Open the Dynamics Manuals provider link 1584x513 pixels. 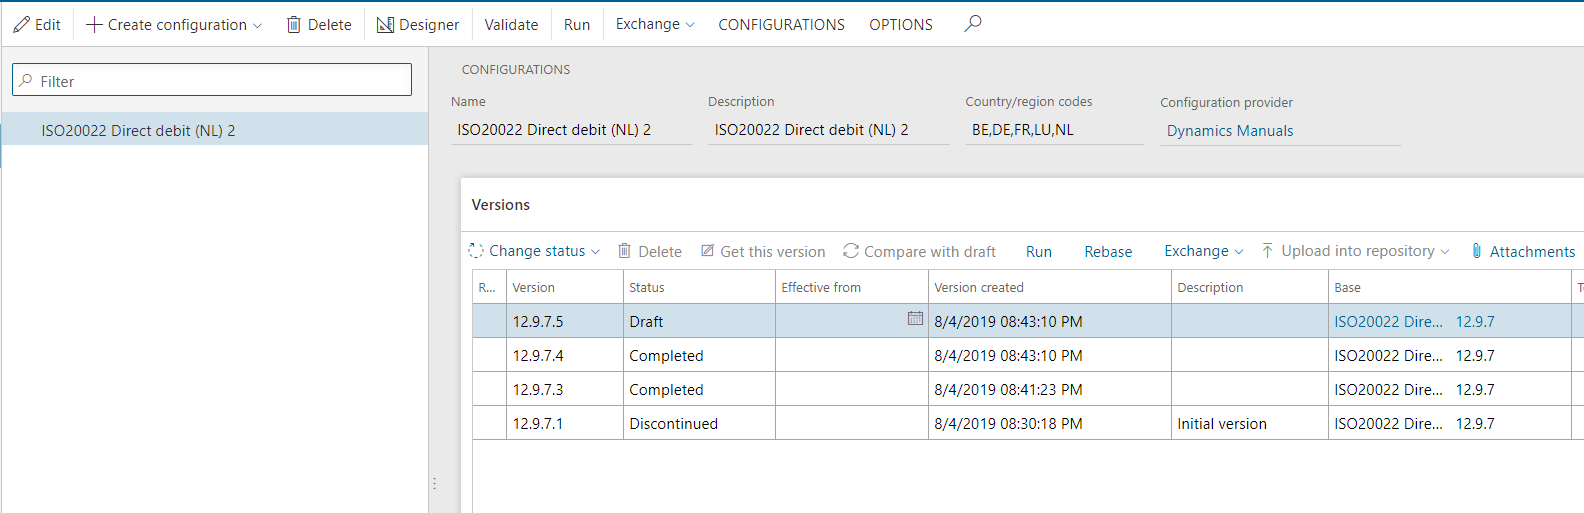[1229, 131]
